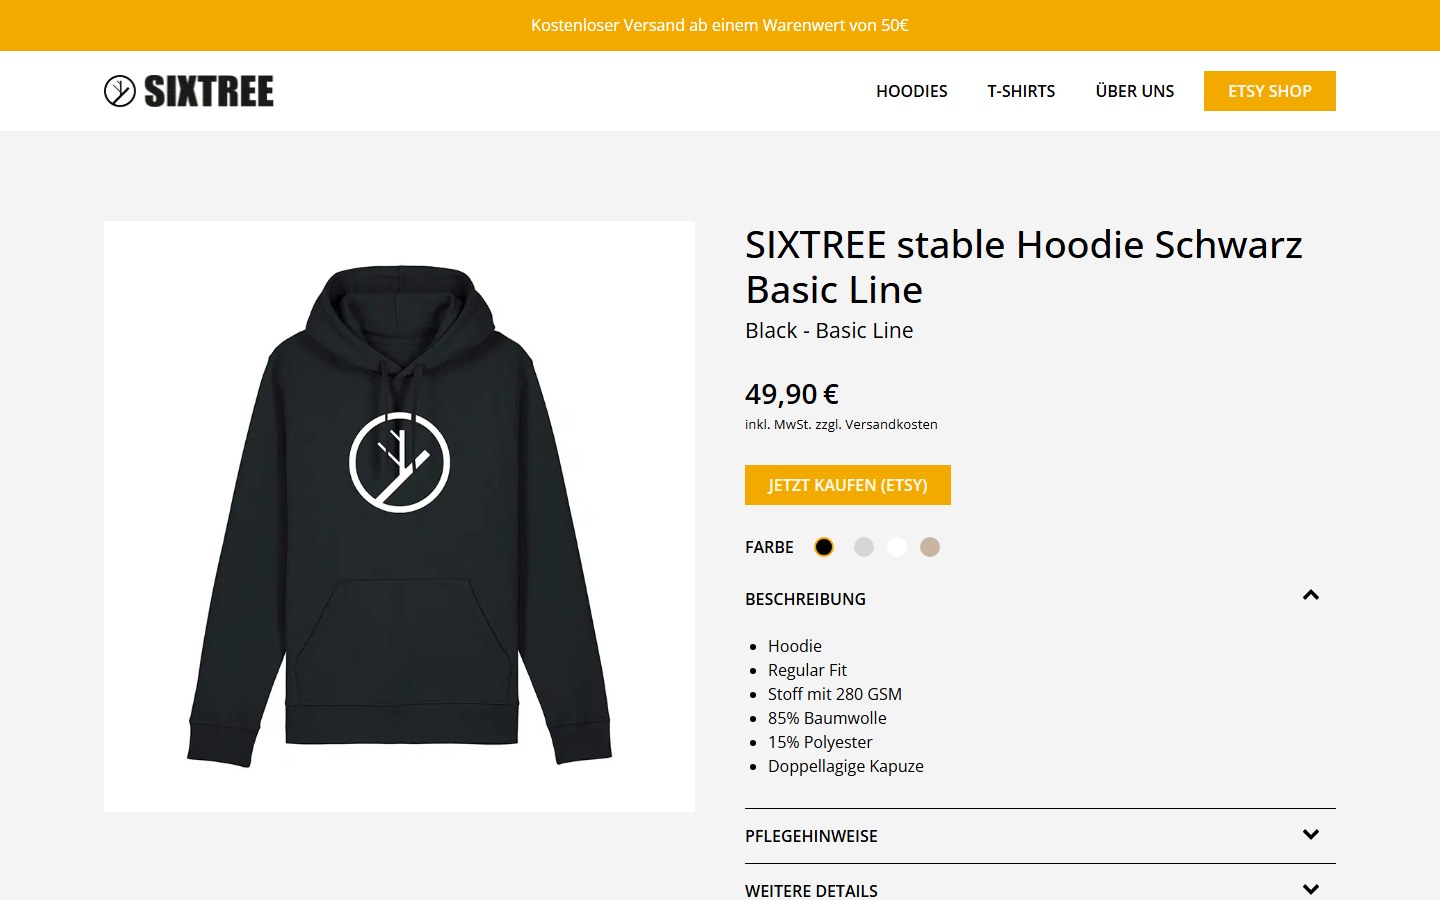The image size is (1440, 900).
Task: Click the 'inkl. MwSt. zzgl. Versandkosten' note
Action: click(x=841, y=424)
